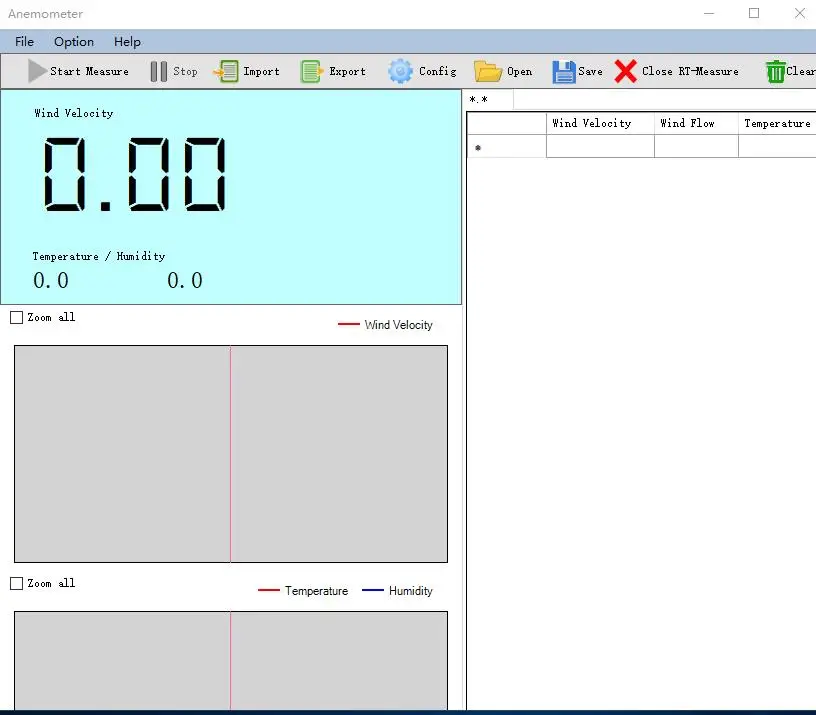Select the Wind Flow column header

tap(696, 123)
